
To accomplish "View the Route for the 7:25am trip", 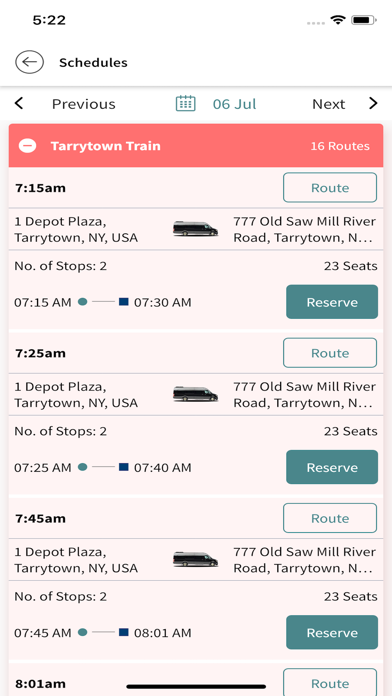I will click(x=330, y=353).
